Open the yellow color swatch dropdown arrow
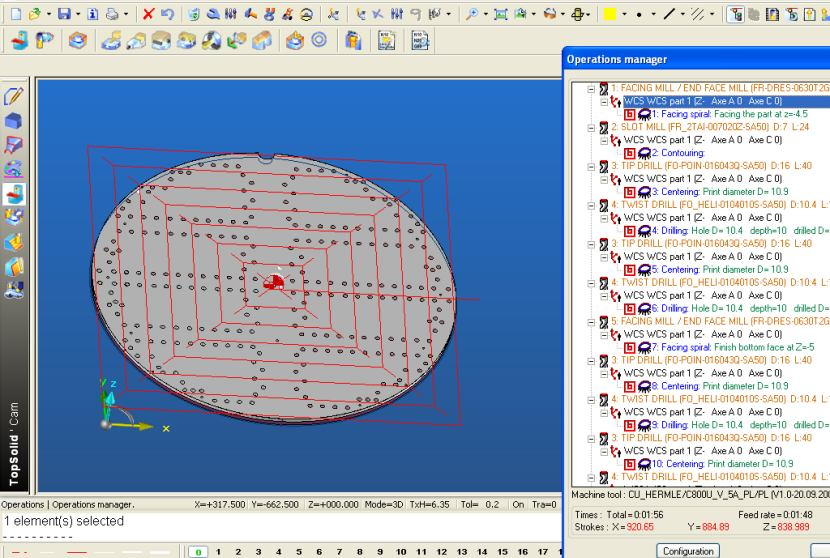 (x=625, y=14)
